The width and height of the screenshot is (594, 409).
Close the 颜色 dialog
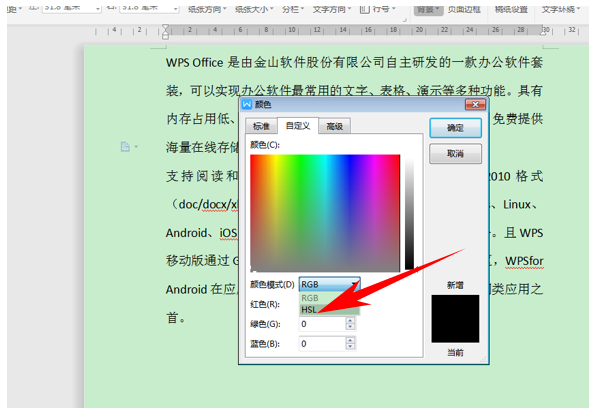(x=475, y=104)
